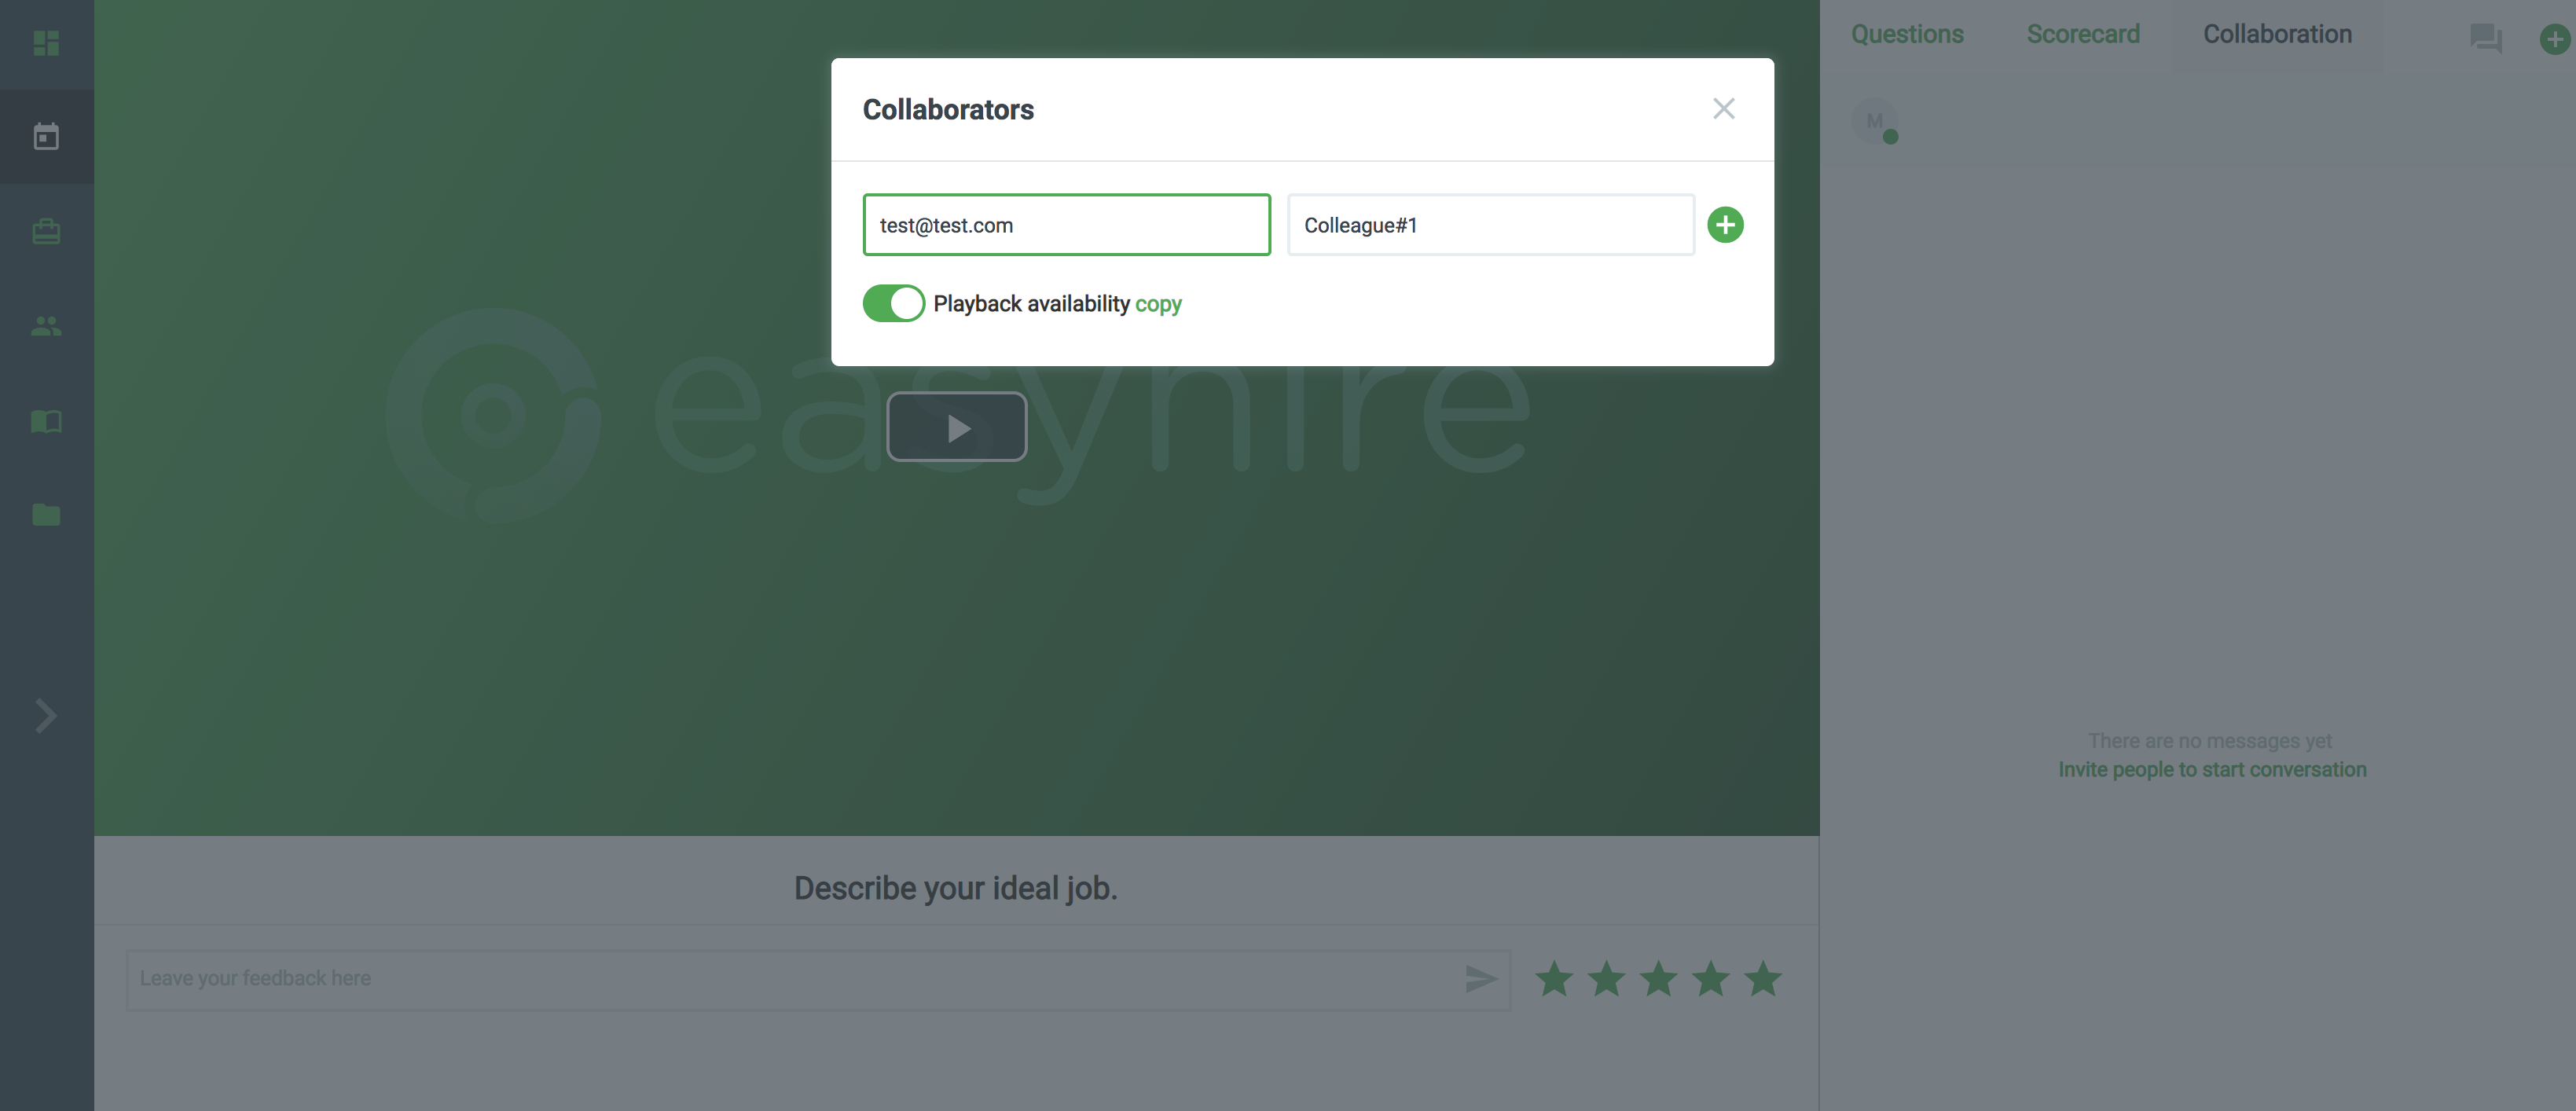Rate with the fifth star
The height and width of the screenshot is (1111, 2576).
pos(1763,979)
